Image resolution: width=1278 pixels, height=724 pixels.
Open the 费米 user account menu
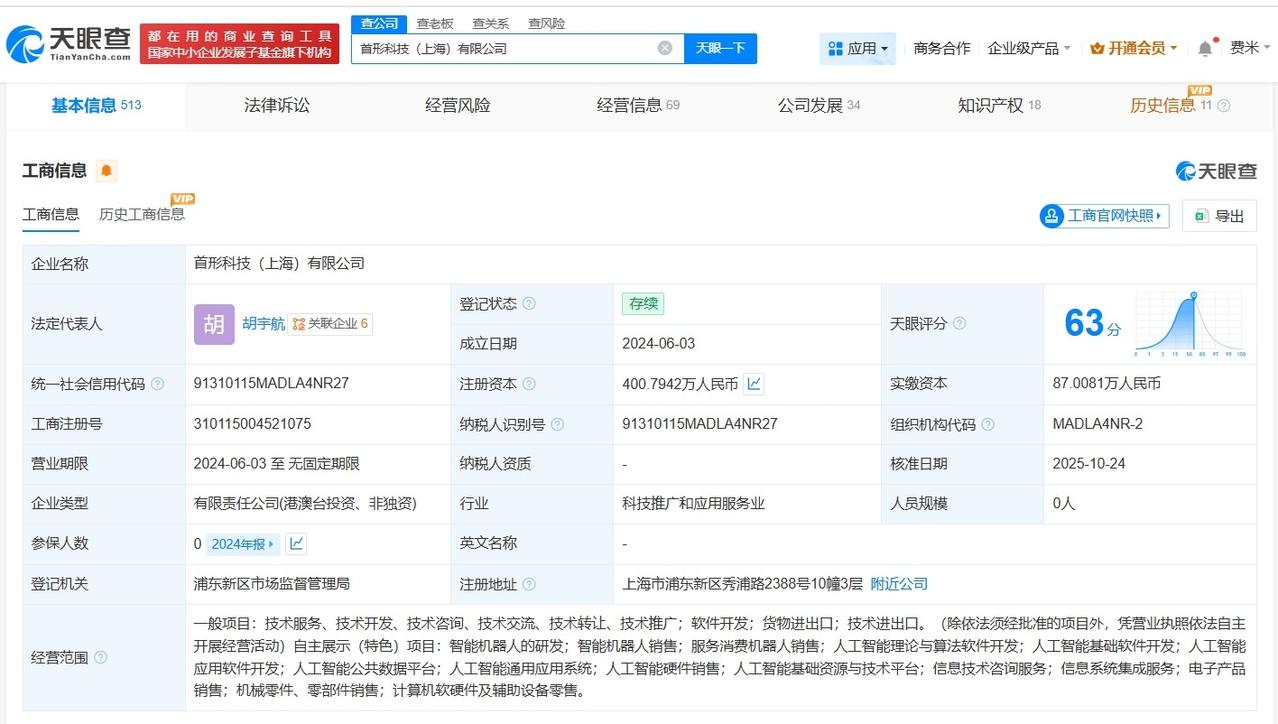click(1249, 48)
